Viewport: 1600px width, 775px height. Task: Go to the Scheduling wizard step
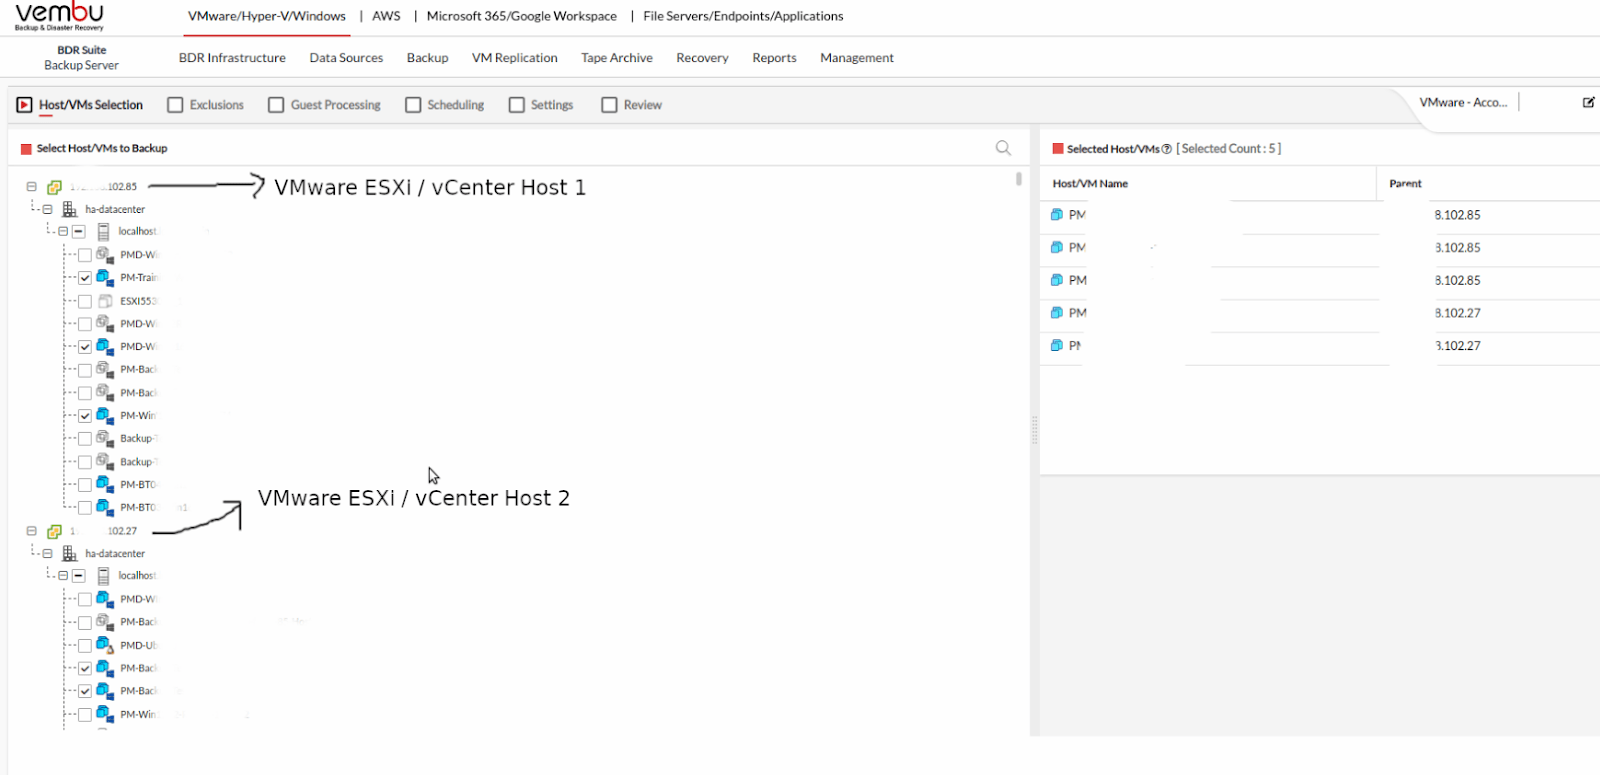point(445,105)
